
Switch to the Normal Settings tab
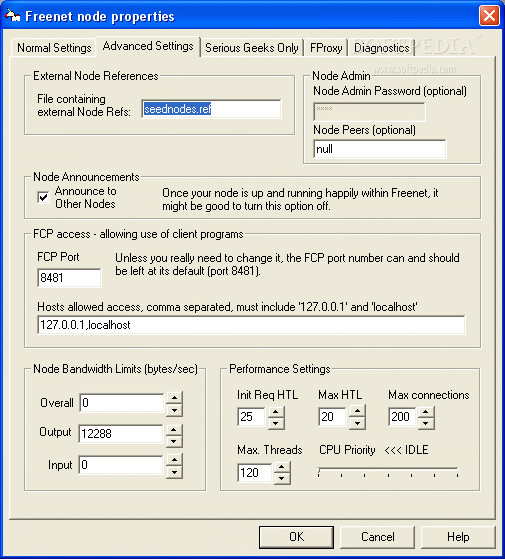pyautogui.click(x=54, y=48)
